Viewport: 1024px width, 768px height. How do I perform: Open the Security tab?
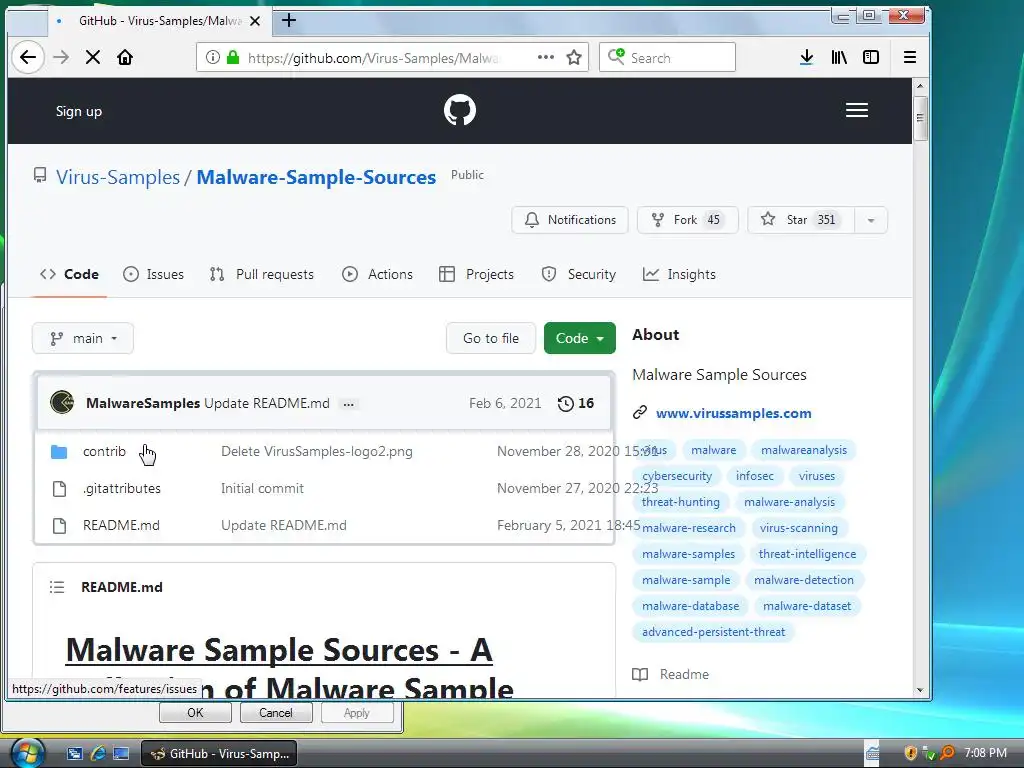point(579,274)
